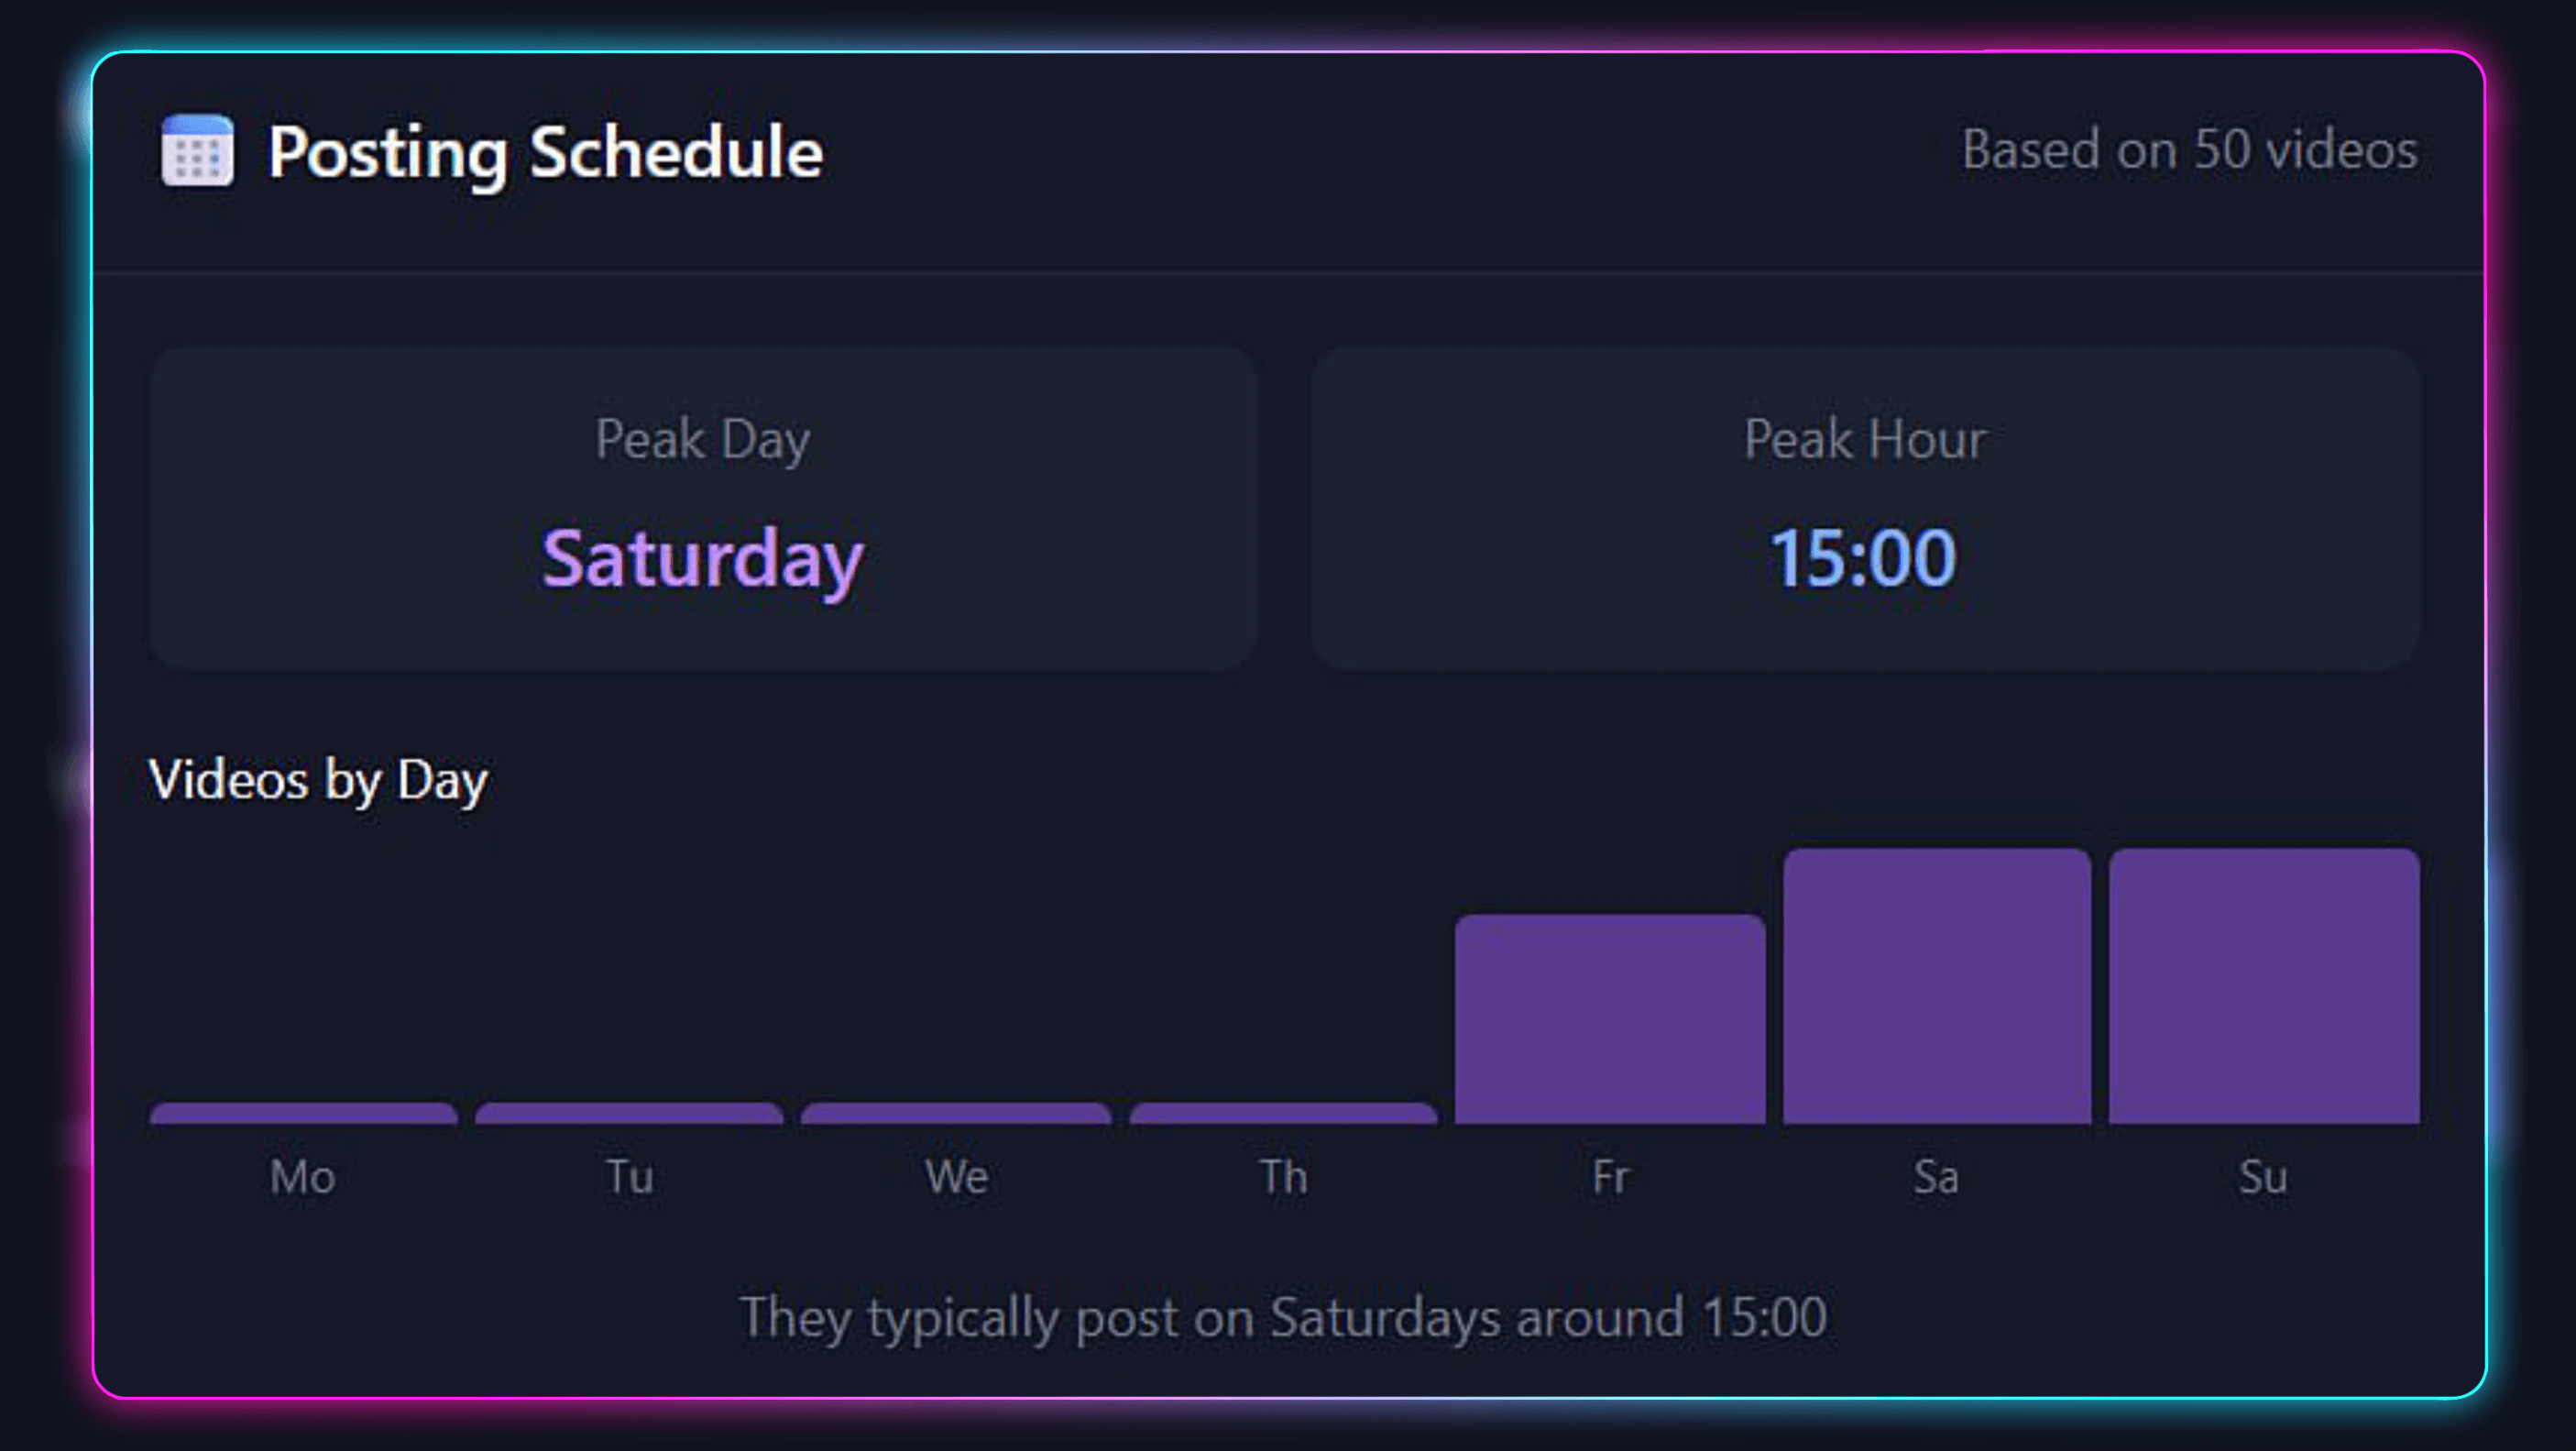Click the Saturday peak day value
The image size is (2576, 1451).
[702, 557]
